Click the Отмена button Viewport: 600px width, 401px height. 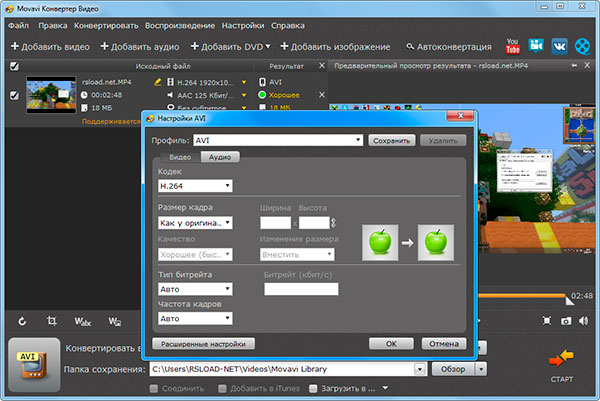point(444,344)
